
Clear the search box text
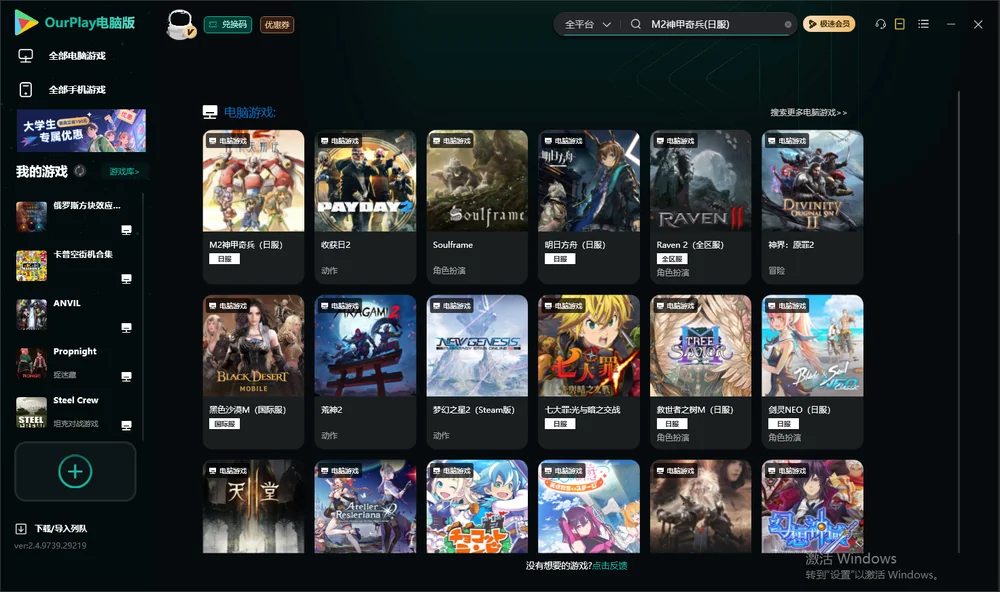[x=788, y=24]
